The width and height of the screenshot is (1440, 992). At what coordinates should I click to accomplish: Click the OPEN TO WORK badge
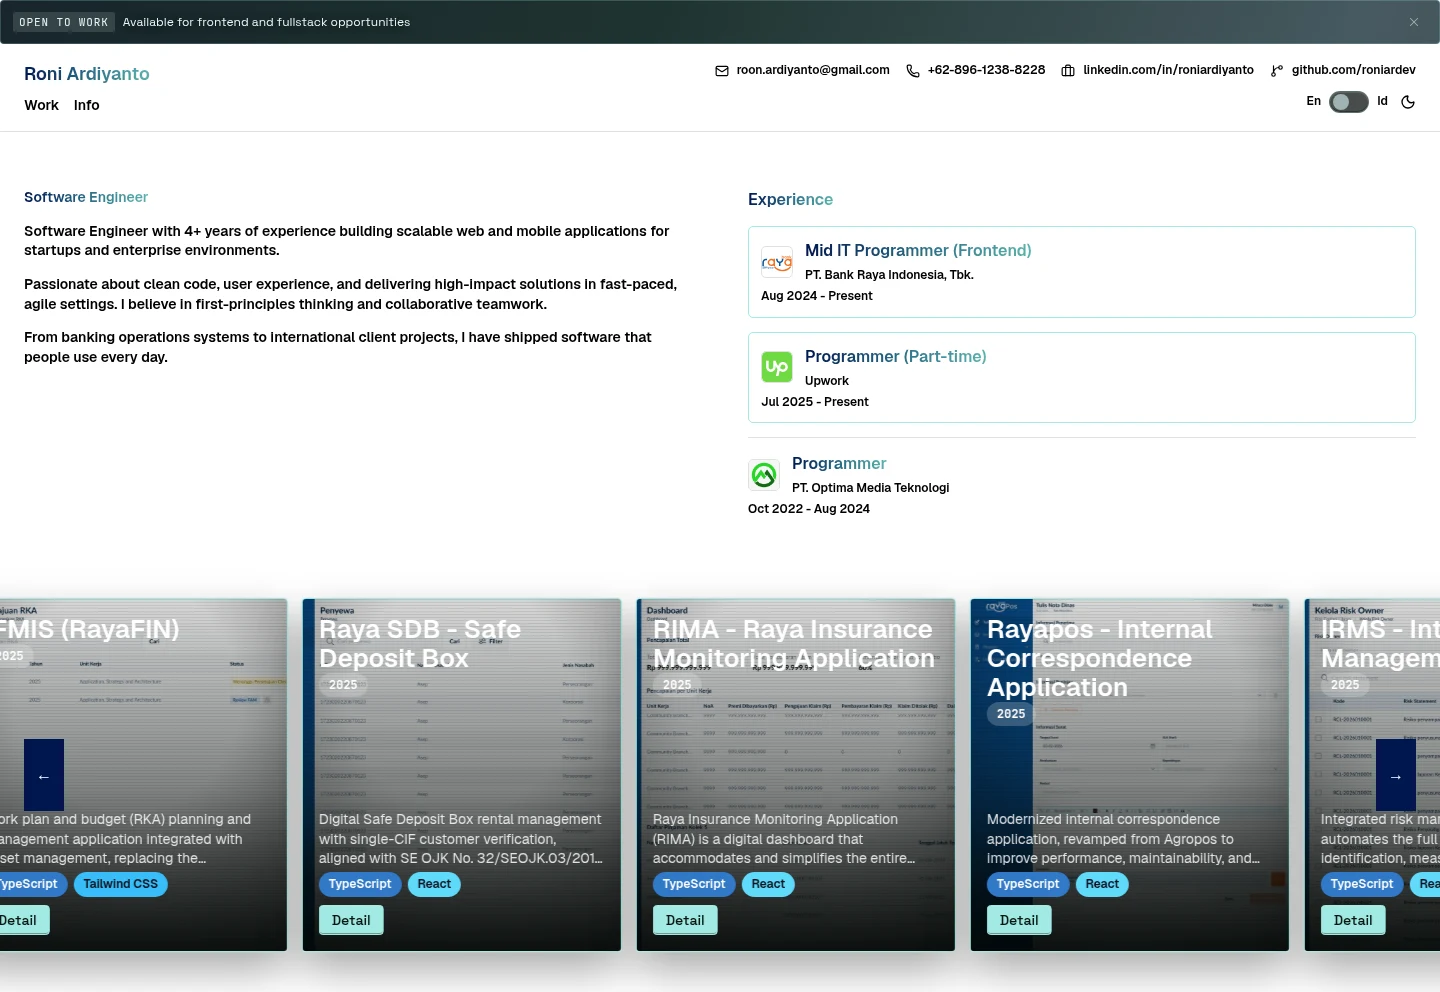click(63, 22)
